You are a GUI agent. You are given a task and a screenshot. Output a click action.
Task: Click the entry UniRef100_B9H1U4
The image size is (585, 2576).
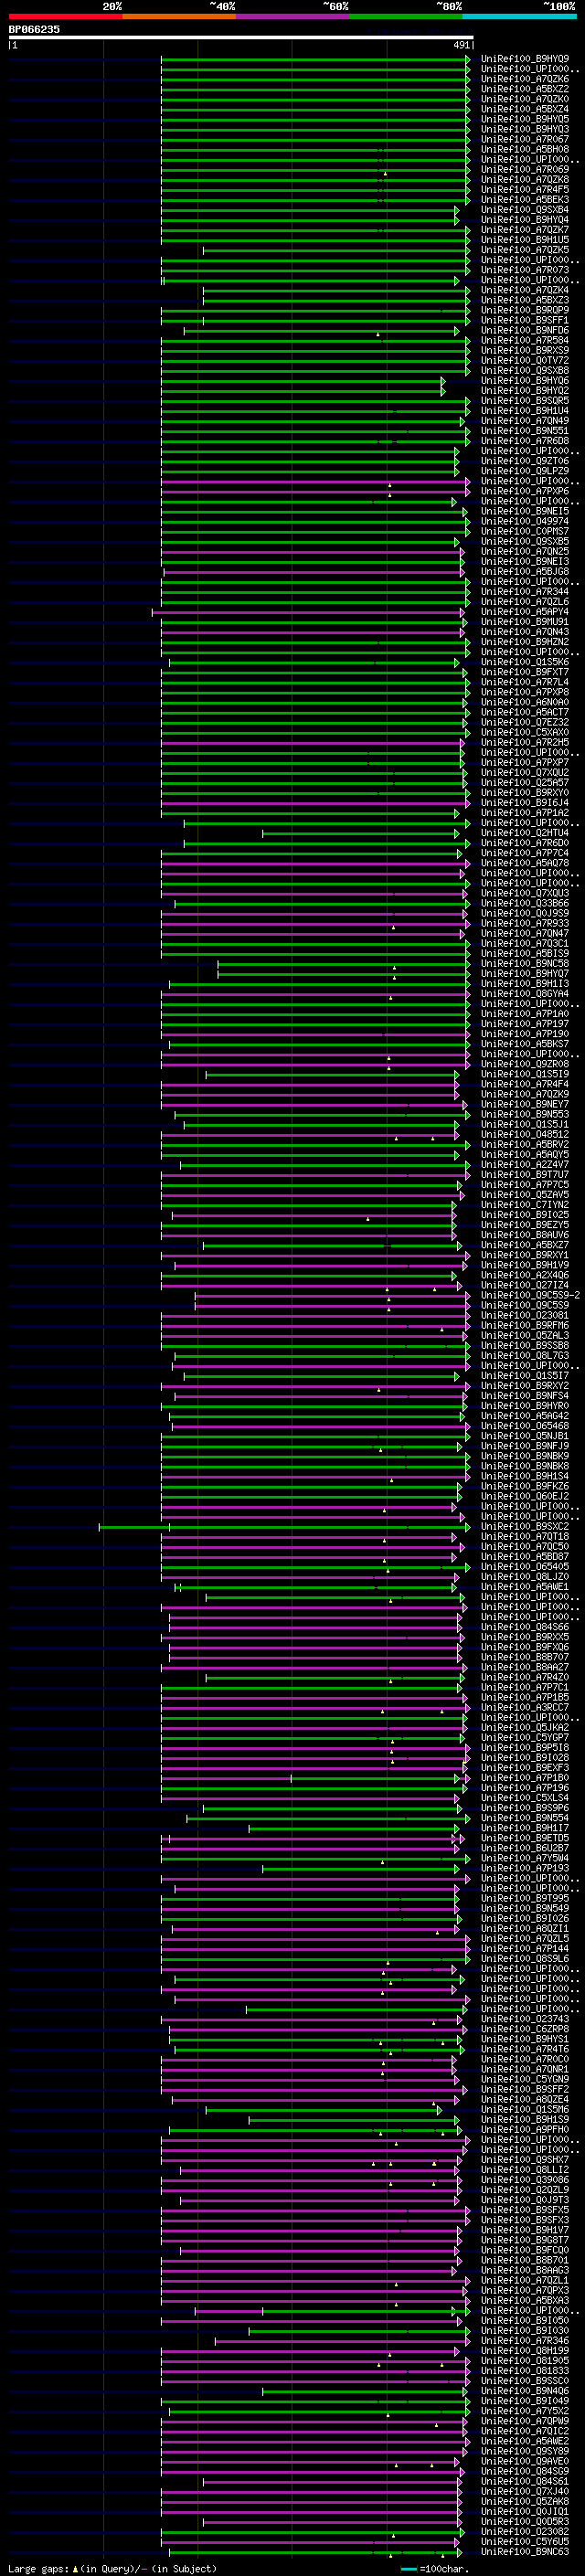click(x=525, y=411)
